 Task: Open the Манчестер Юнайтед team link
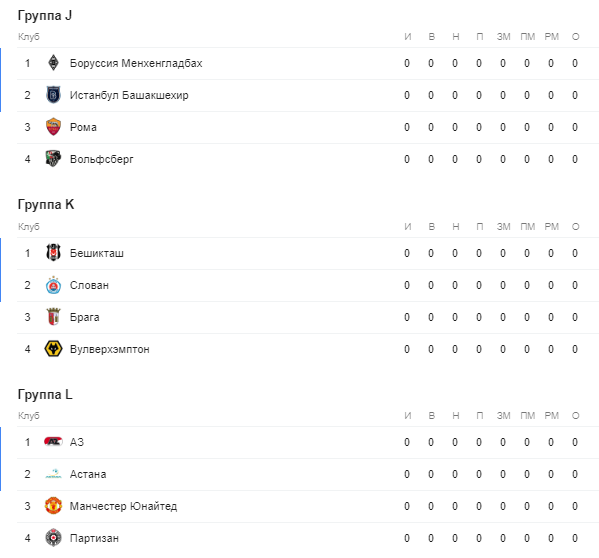123,506
